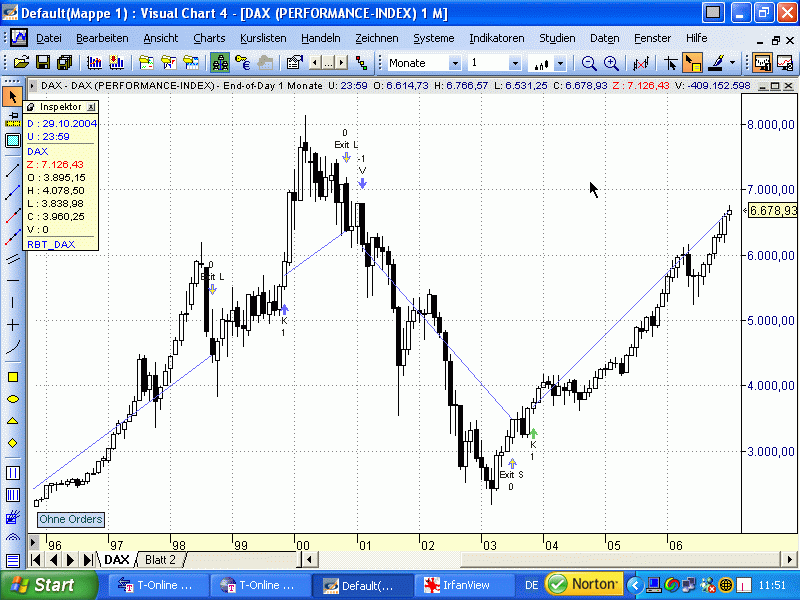The image size is (800, 600).
Task: Select the yellow diamond shape tool
Action: point(13,443)
